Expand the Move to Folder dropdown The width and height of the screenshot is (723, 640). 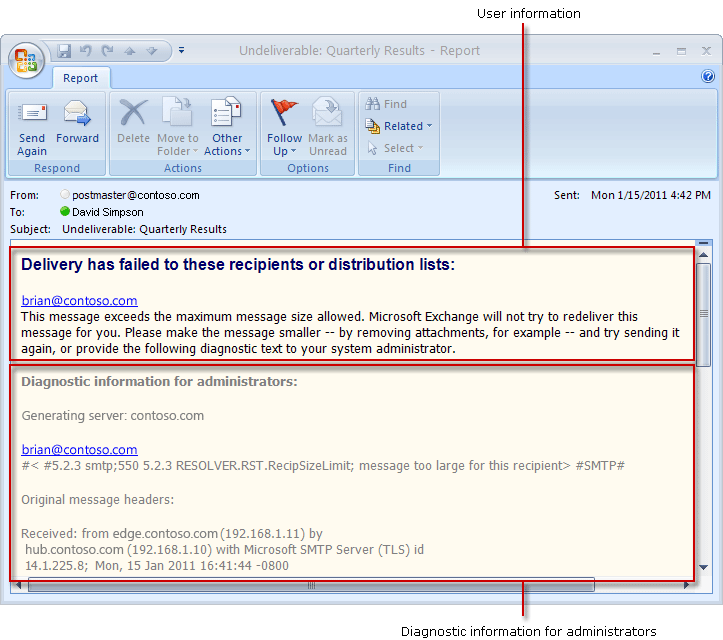pos(178,144)
